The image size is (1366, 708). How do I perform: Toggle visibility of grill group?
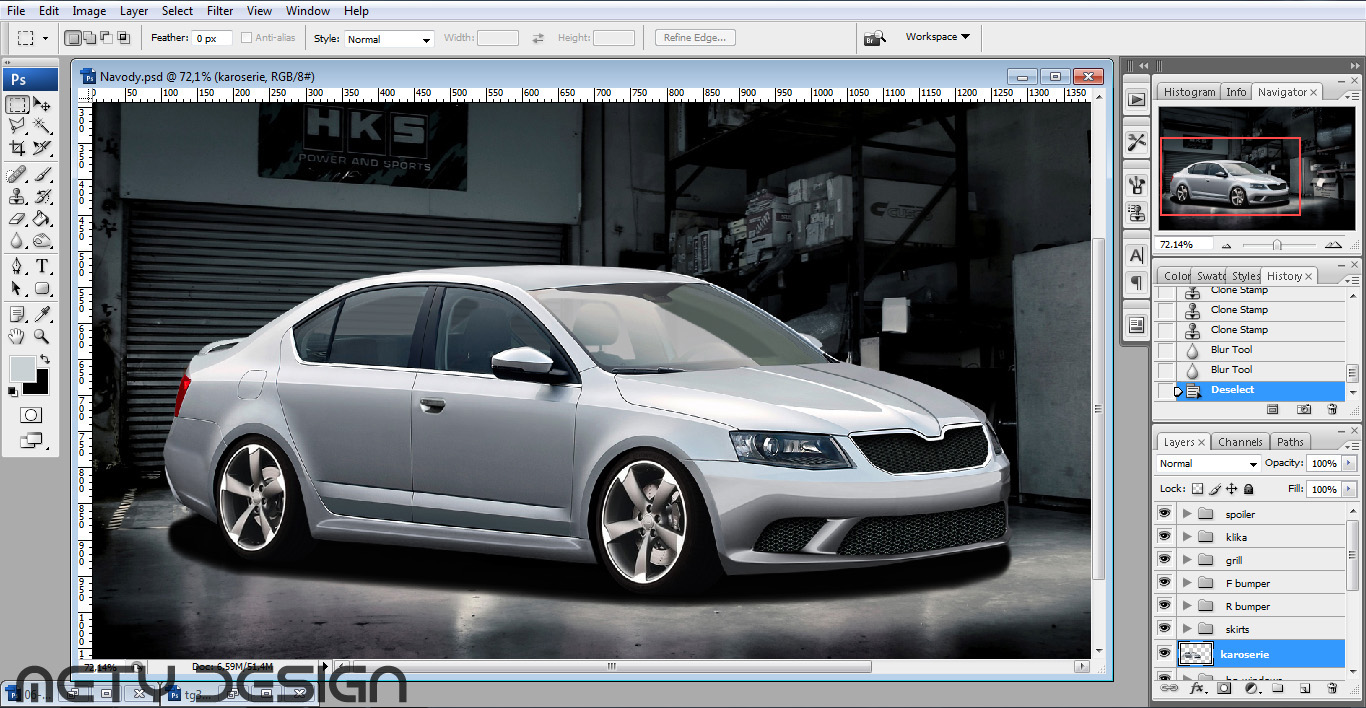1164,560
